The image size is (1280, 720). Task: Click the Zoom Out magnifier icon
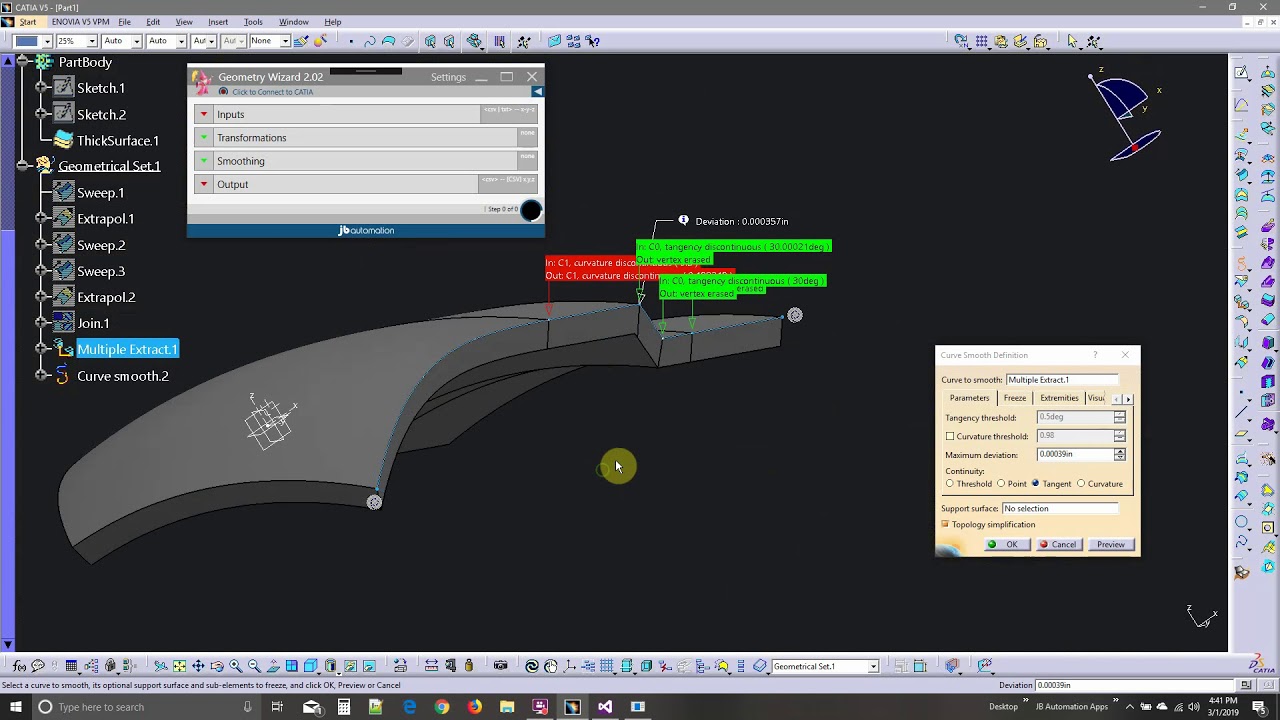tap(254, 666)
